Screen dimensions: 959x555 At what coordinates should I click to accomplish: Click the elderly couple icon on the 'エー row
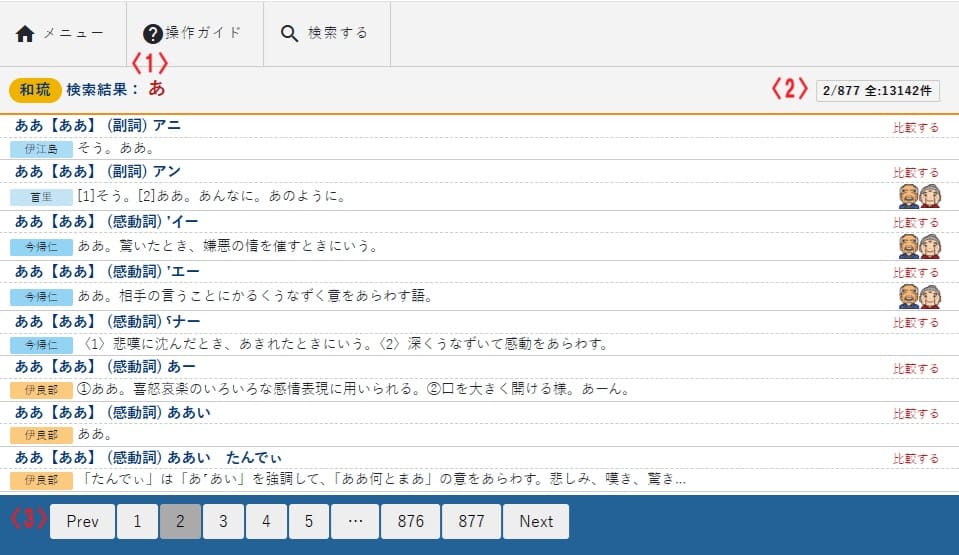919,296
